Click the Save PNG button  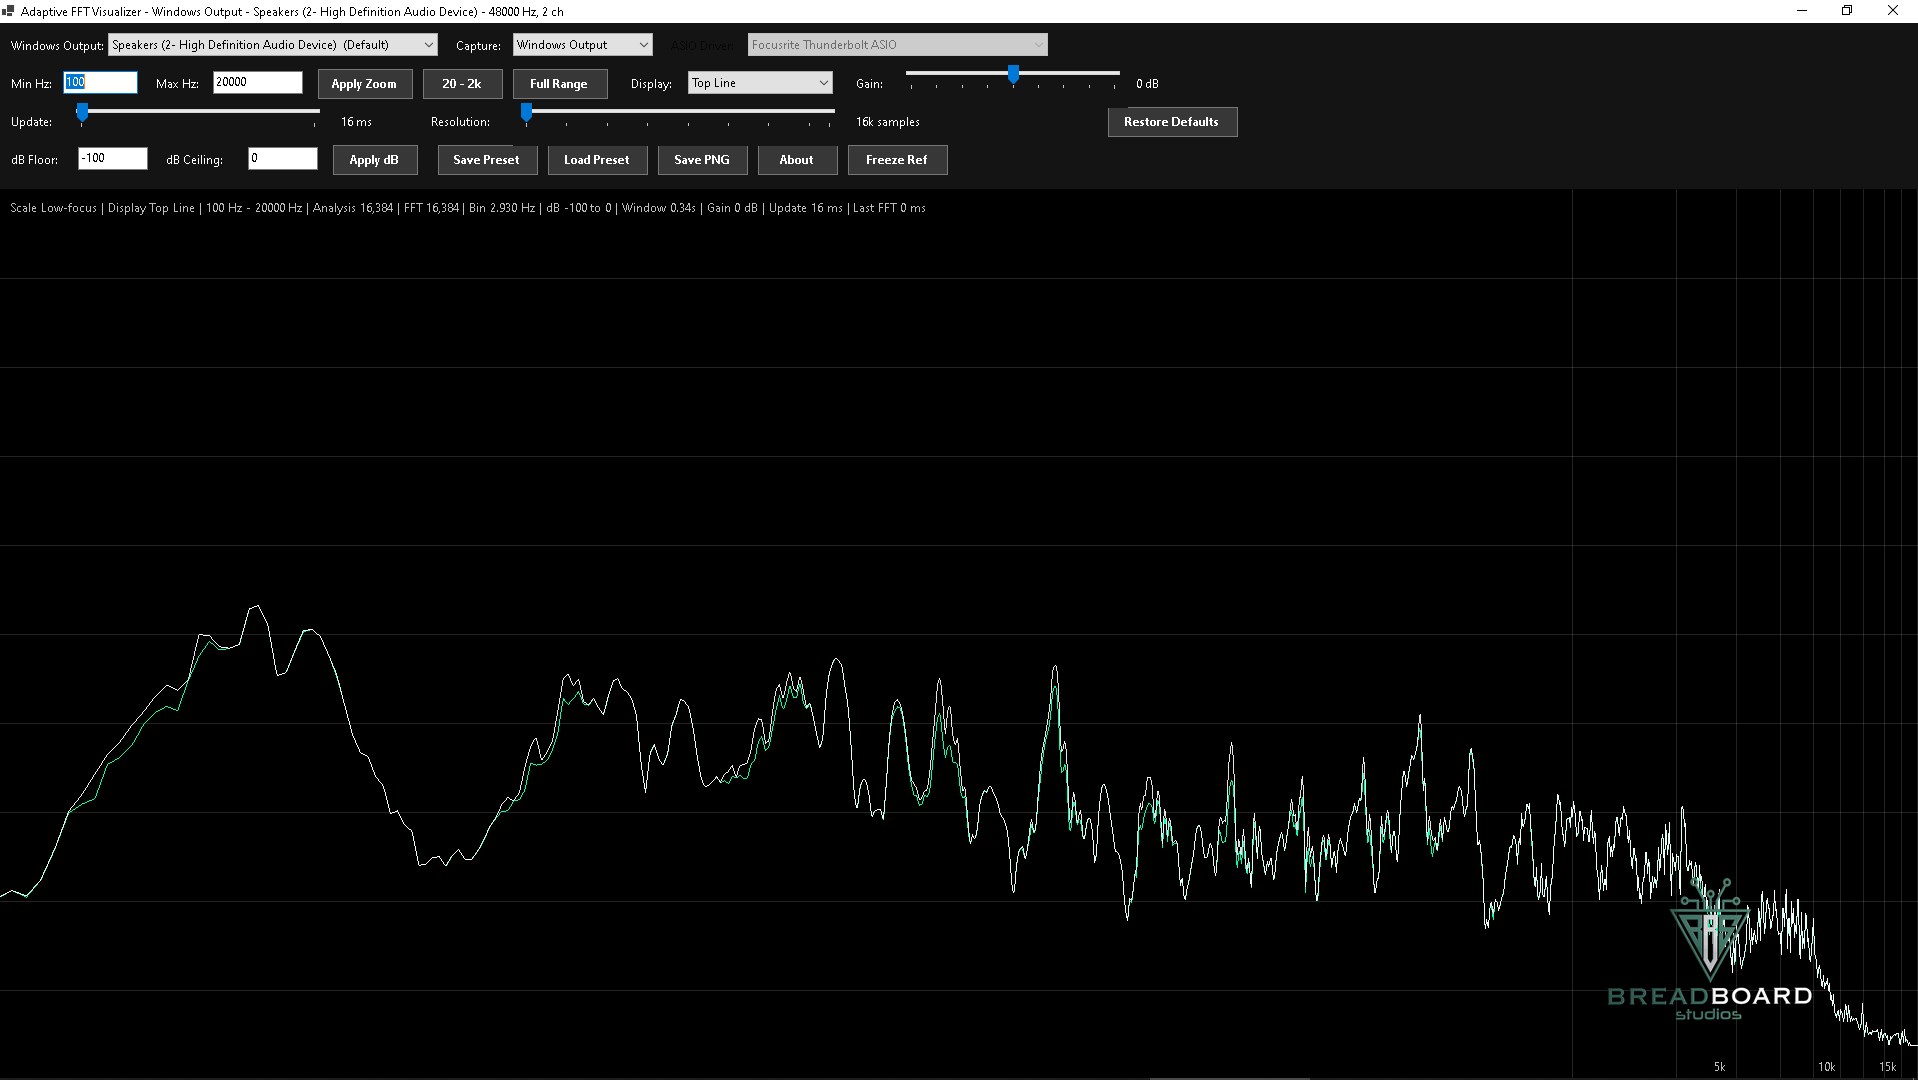click(702, 160)
